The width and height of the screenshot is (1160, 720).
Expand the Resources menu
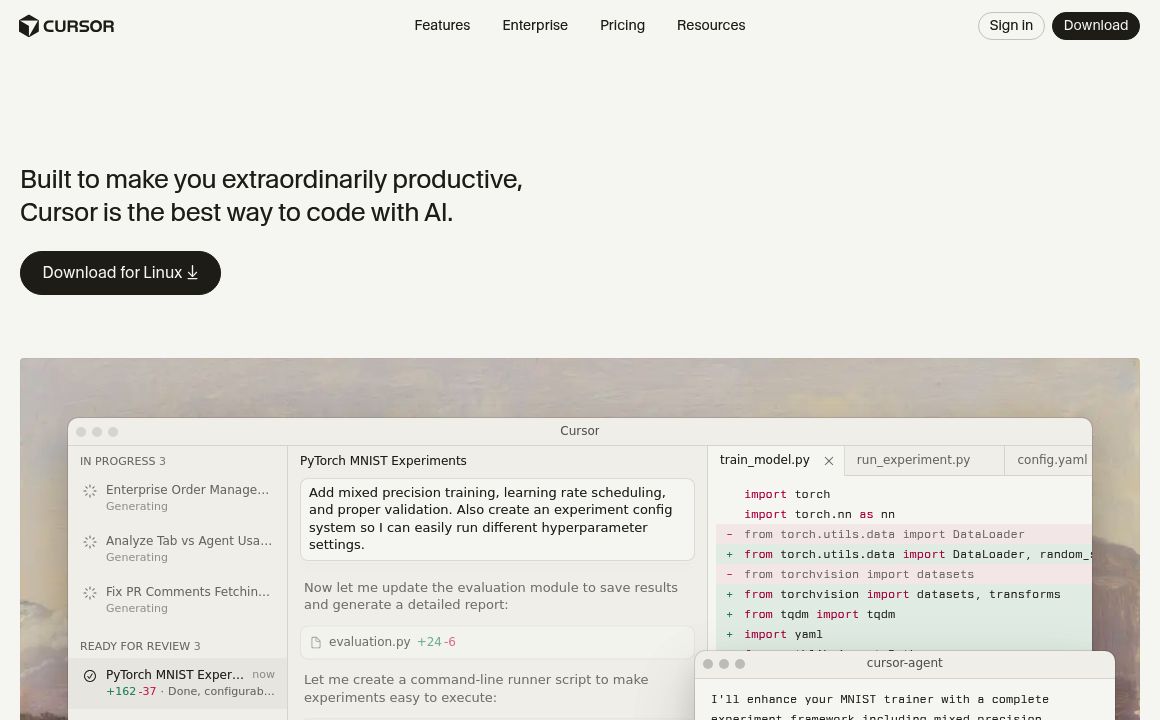pyautogui.click(x=711, y=26)
